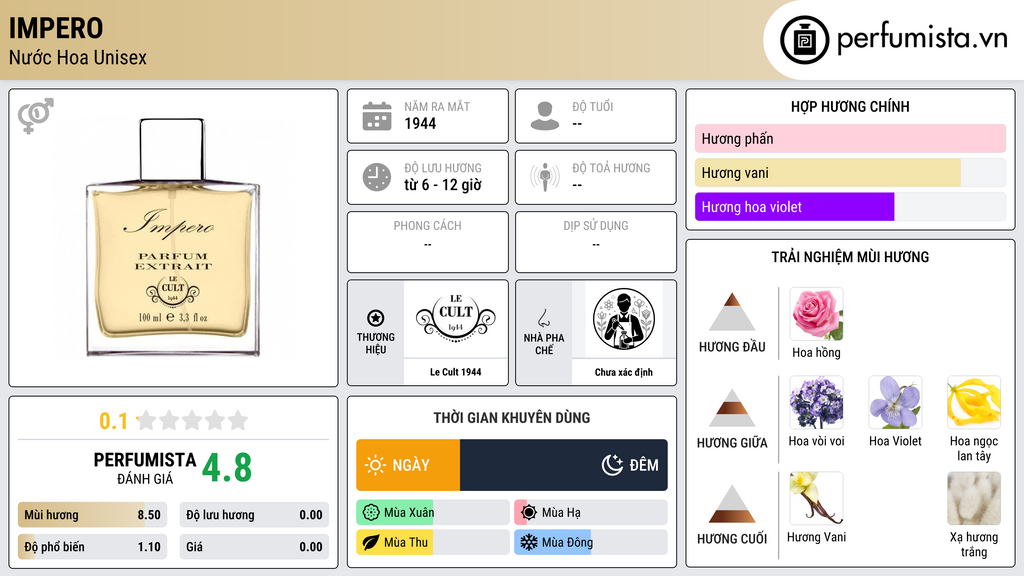Image resolution: width=1024 pixels, height=576 pixels.
Task: Click the Hoa hồng rose note thumbnail
Action: tap(816, 314)
